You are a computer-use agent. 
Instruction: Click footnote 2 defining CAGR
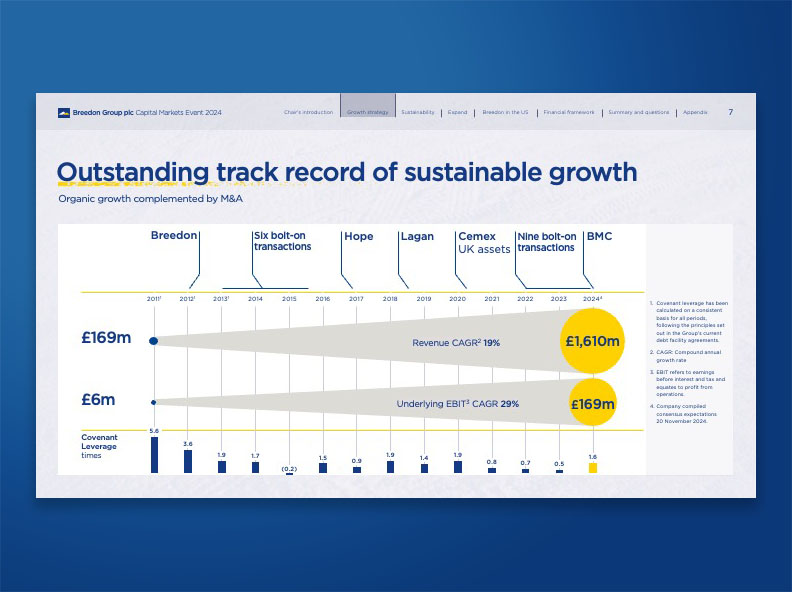pos(686,356)
